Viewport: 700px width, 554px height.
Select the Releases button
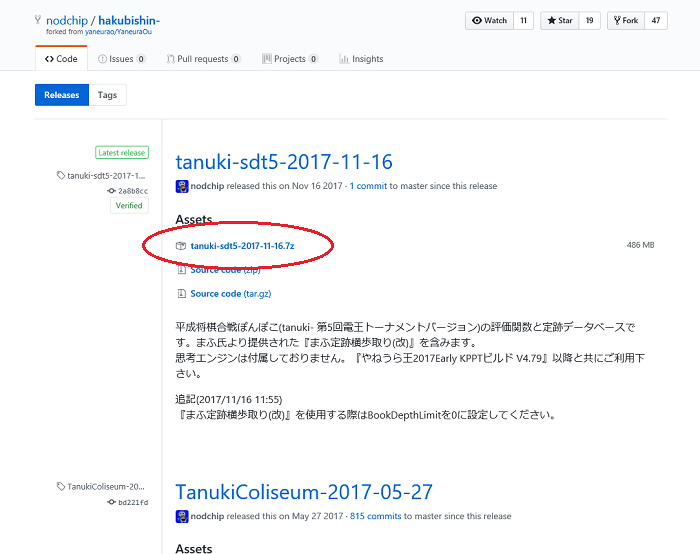tap(62, 95)
